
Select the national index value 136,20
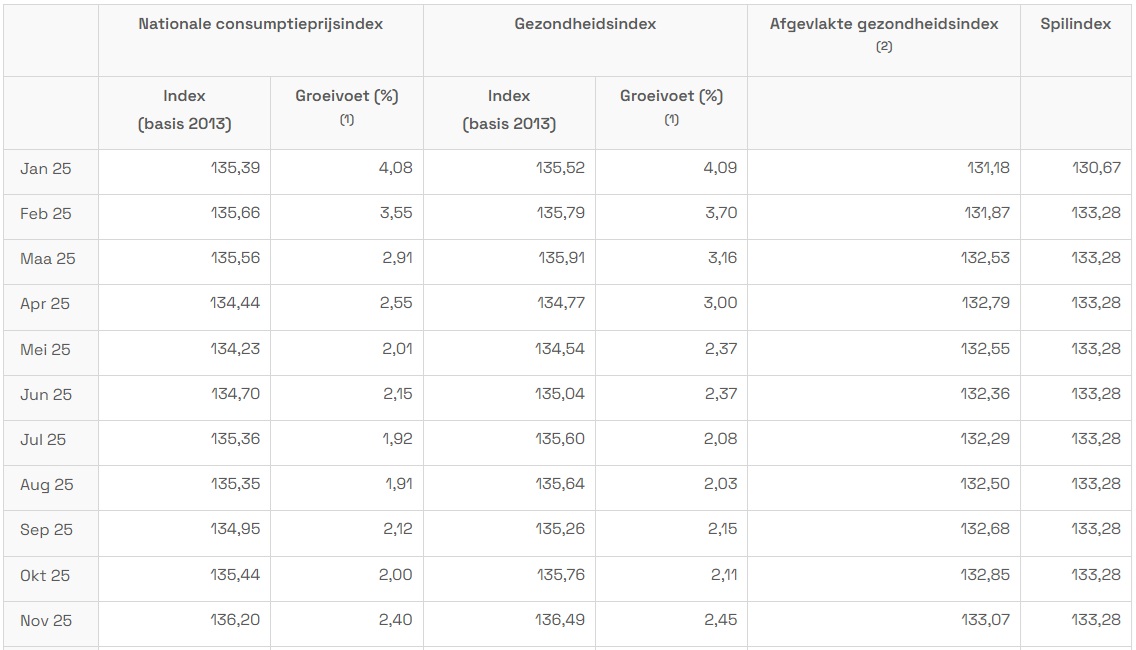click(235, 620)
